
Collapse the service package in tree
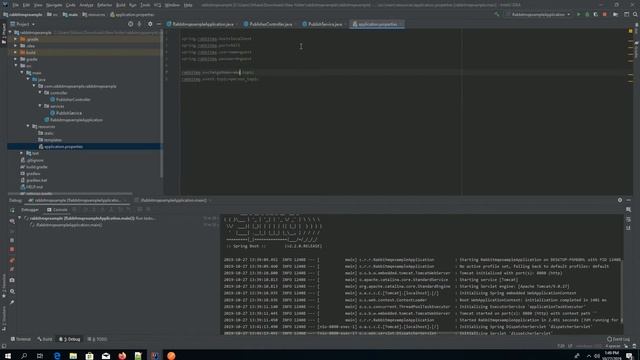[40, 106]
